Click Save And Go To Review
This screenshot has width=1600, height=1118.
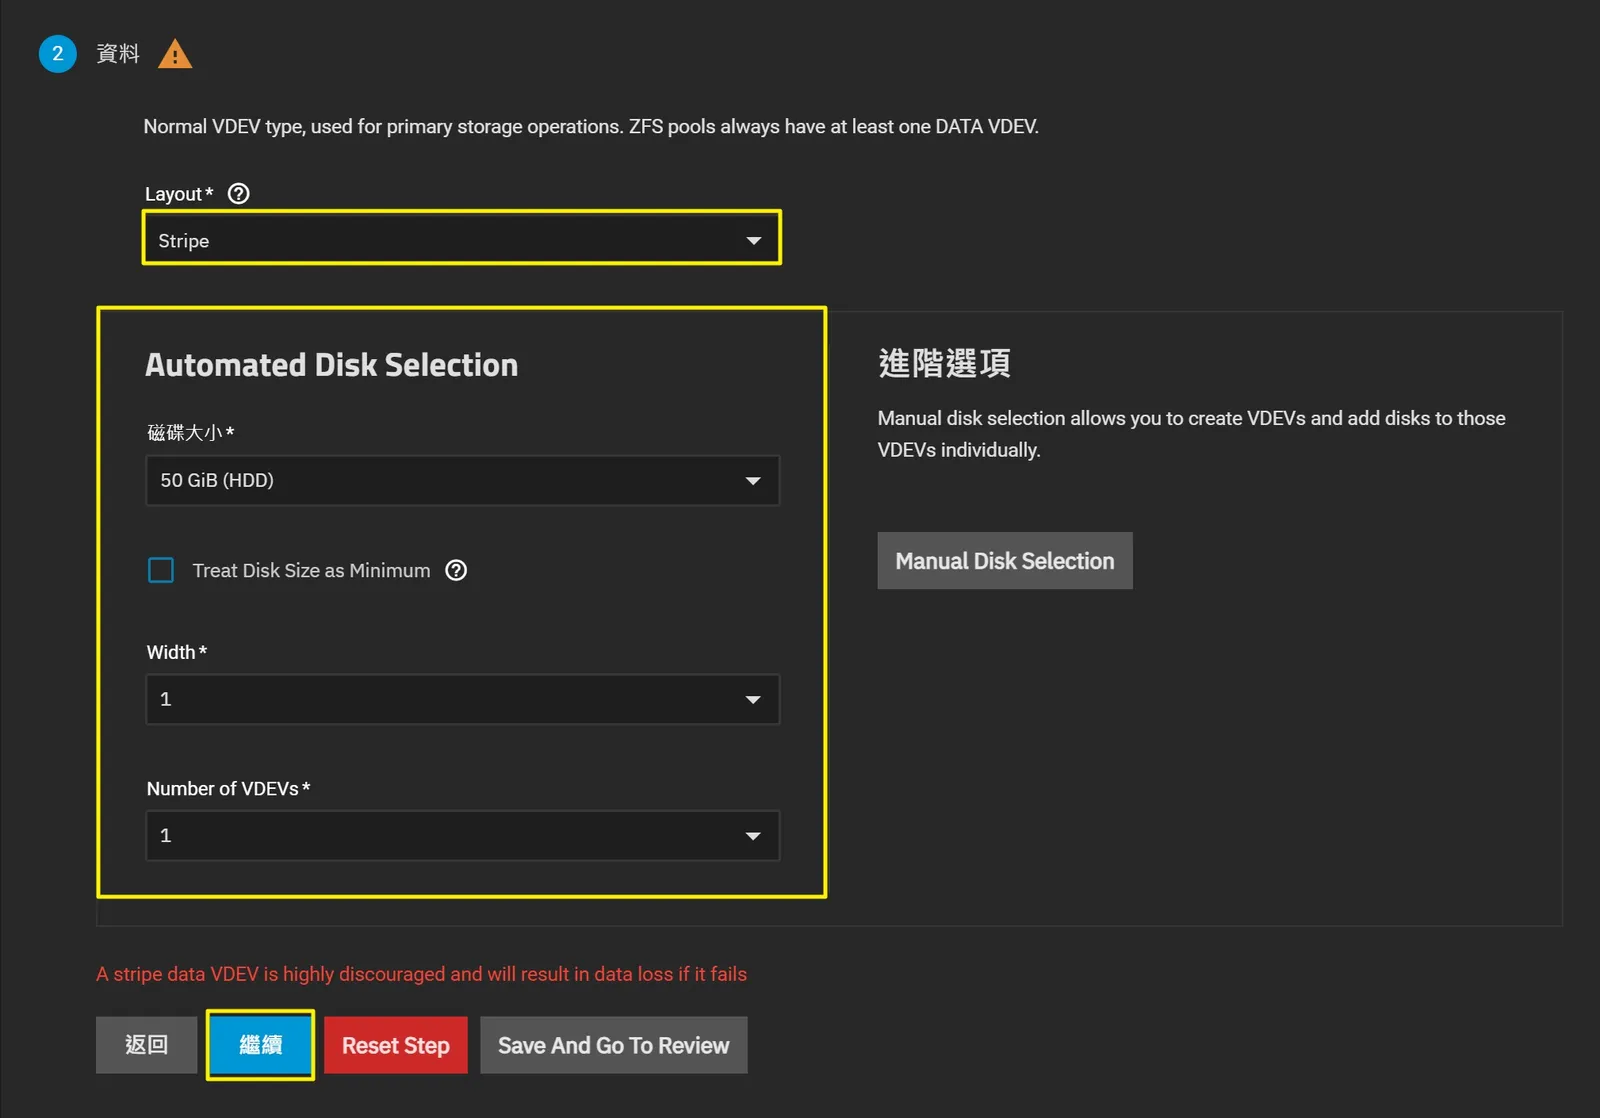tap(614, 1045)
